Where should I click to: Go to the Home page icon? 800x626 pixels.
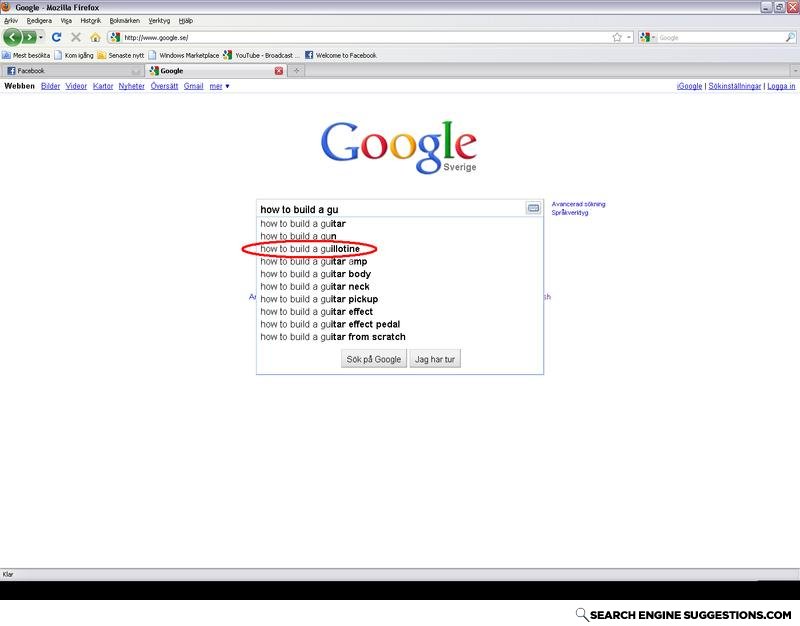pyautogui.click(x=95, y=37)
